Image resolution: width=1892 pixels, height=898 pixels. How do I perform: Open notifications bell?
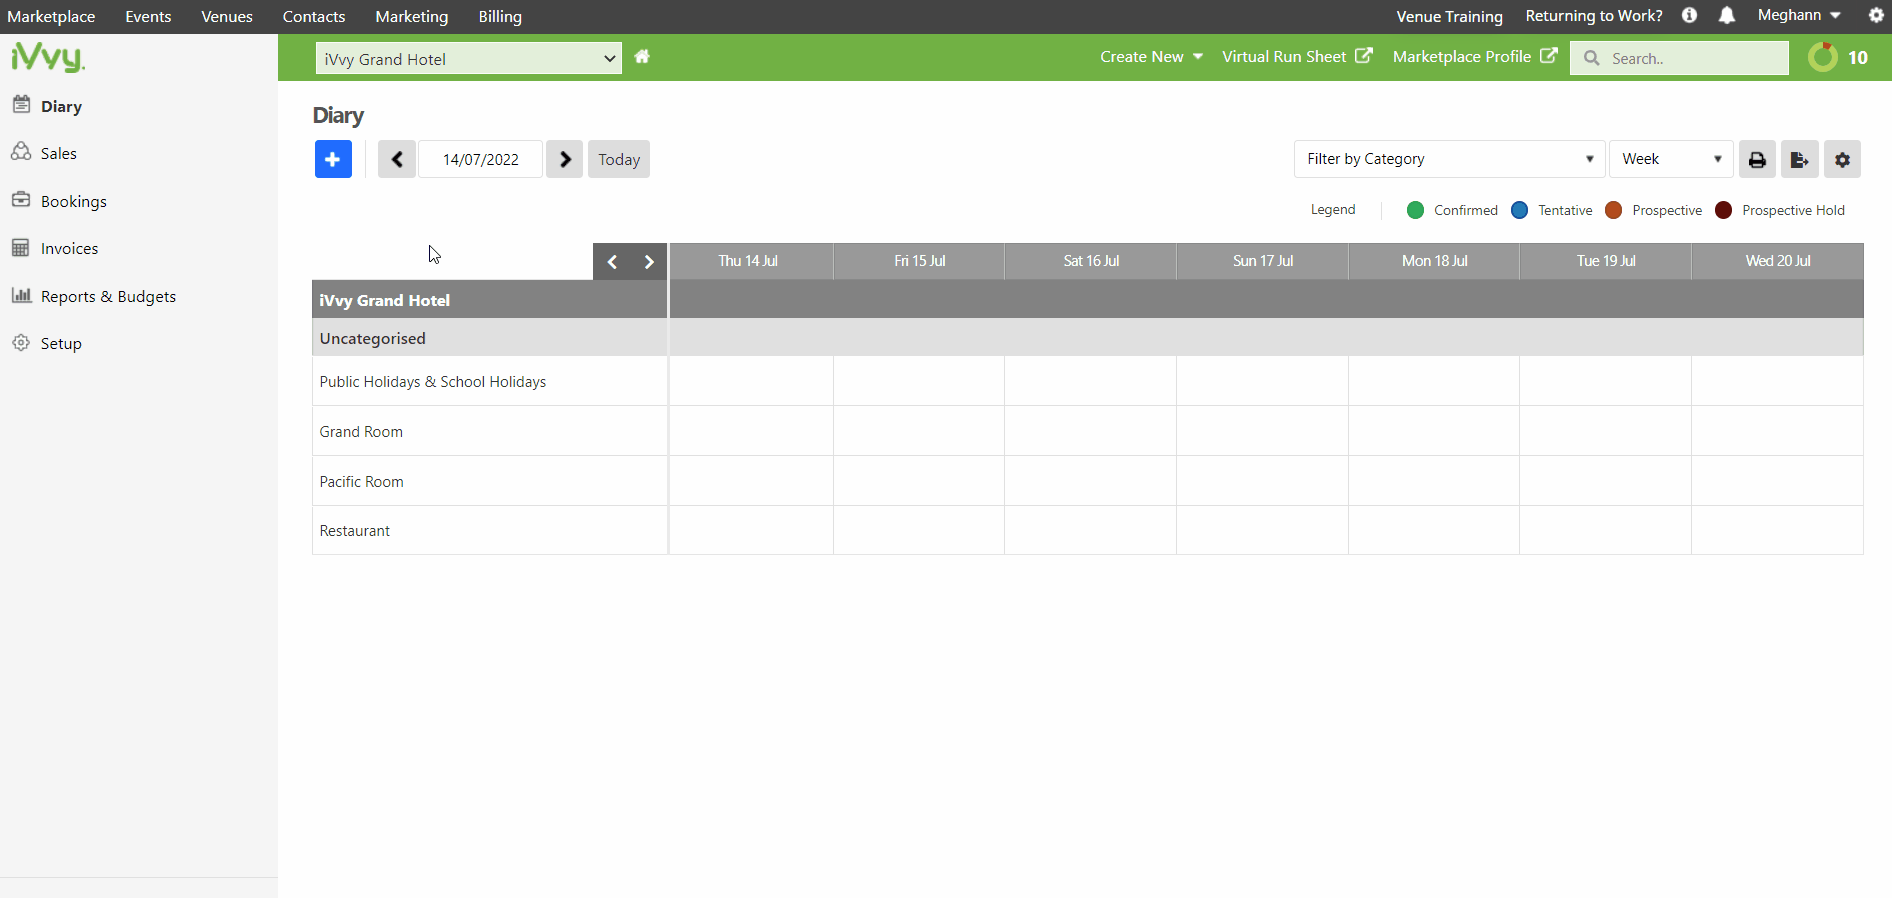click(1727, 15)
